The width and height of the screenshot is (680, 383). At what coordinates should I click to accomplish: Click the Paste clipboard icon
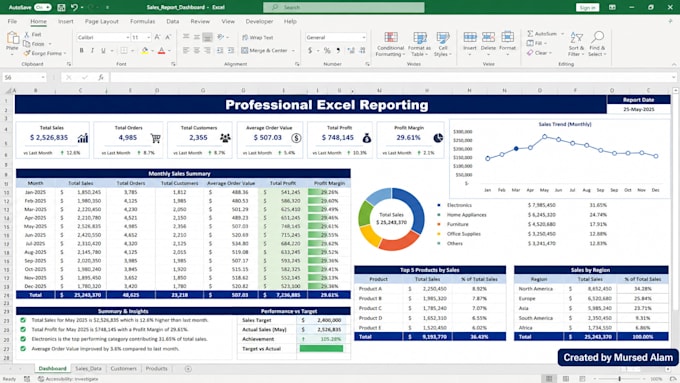pyautogui.click(x=12, y=39)
